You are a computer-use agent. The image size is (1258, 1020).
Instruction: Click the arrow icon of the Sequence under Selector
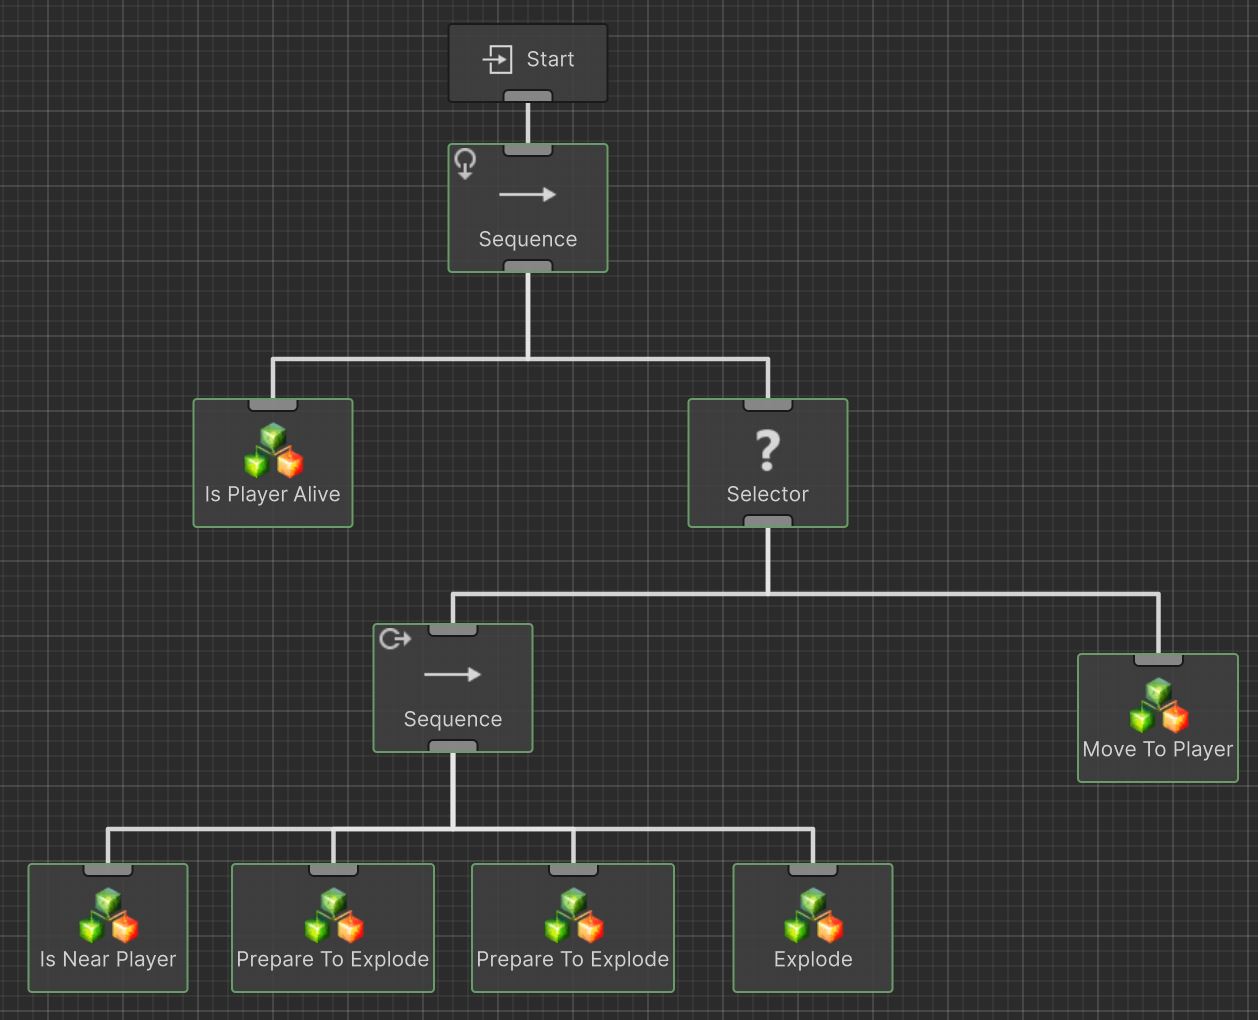point(452,675)
